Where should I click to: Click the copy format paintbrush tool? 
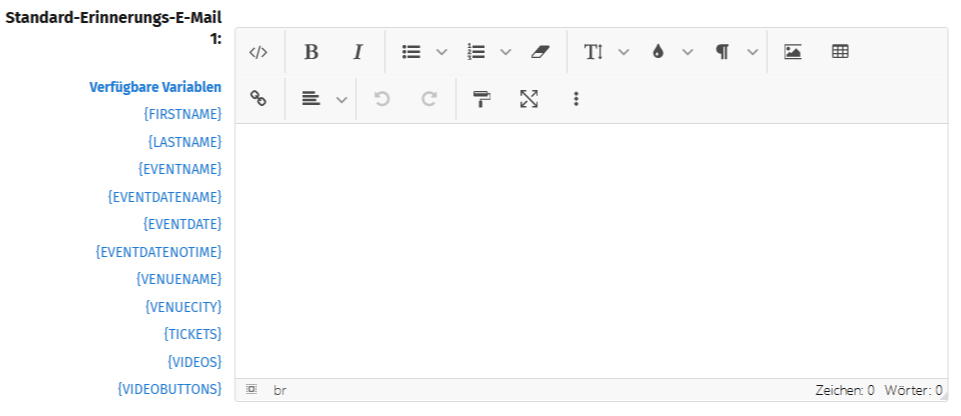pyautogui.click(x=482, y=99)
